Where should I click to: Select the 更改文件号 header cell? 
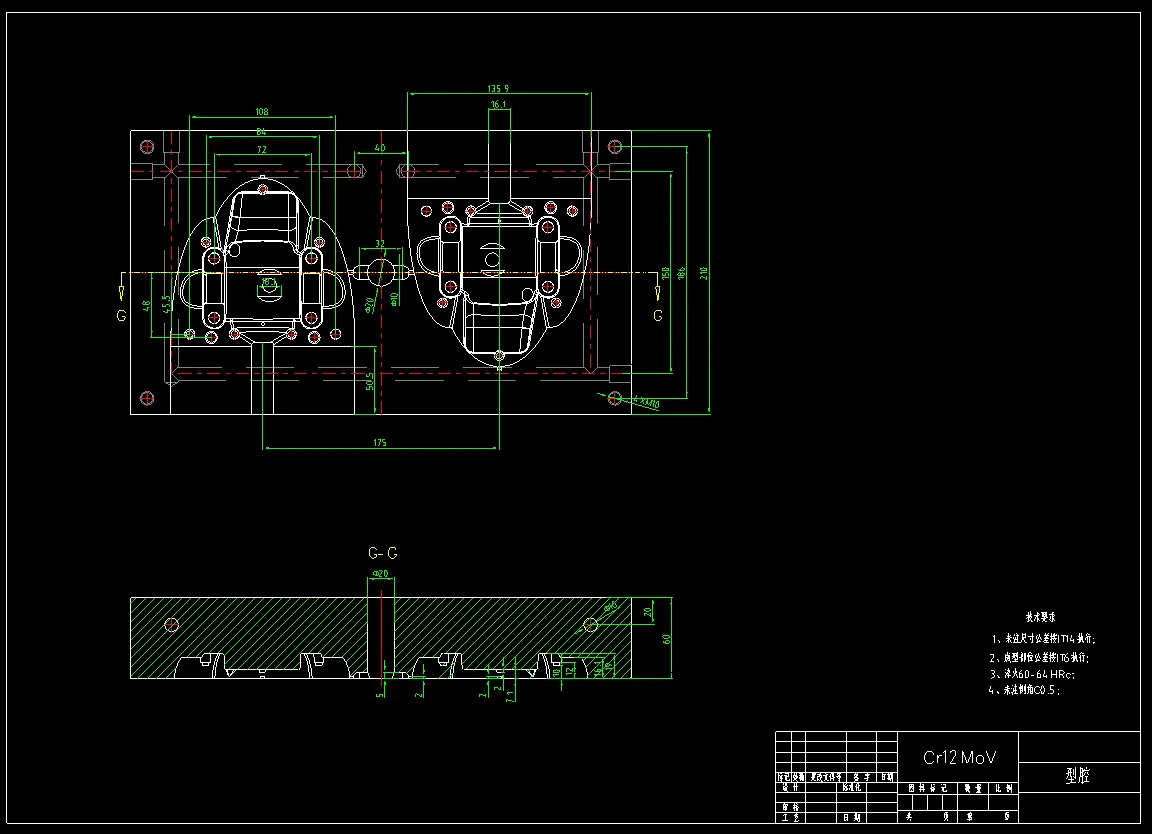pyautogui.click(x=826, y=777)
